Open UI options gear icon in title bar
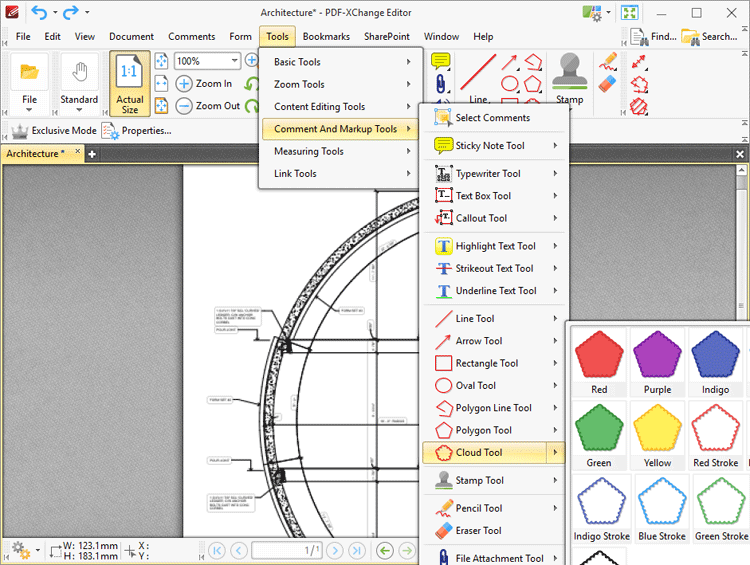The height and width of the screenshot is (565, 750). pos(592,13)
